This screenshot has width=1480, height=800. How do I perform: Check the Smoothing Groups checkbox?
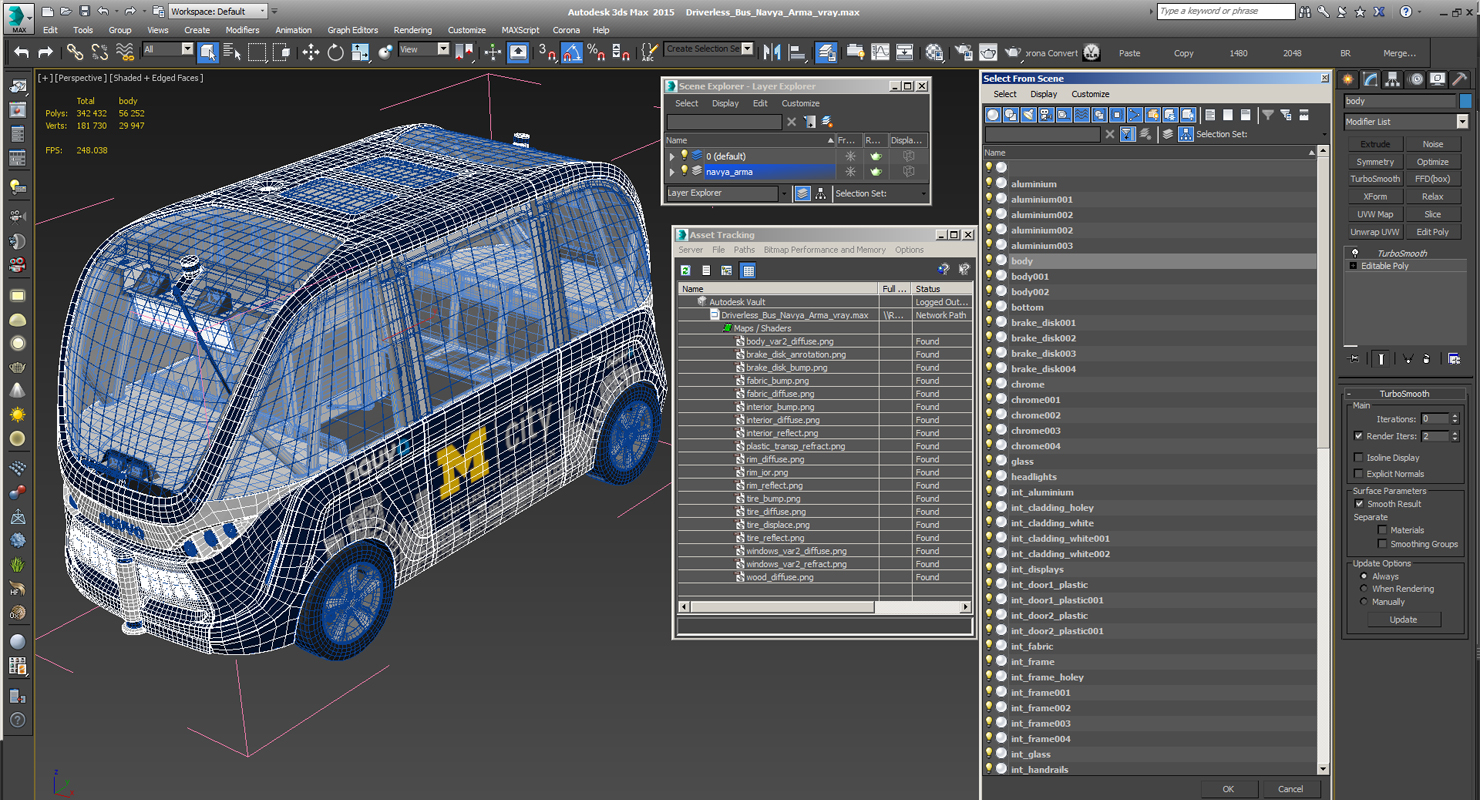1382,544
